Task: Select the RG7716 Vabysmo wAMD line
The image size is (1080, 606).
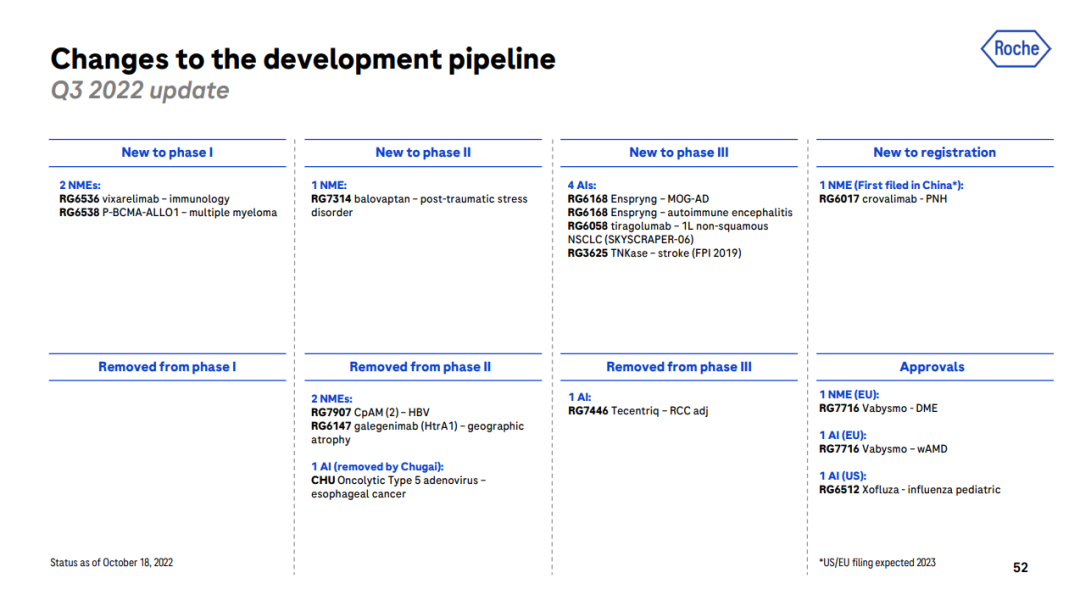Action: (883, 449)
